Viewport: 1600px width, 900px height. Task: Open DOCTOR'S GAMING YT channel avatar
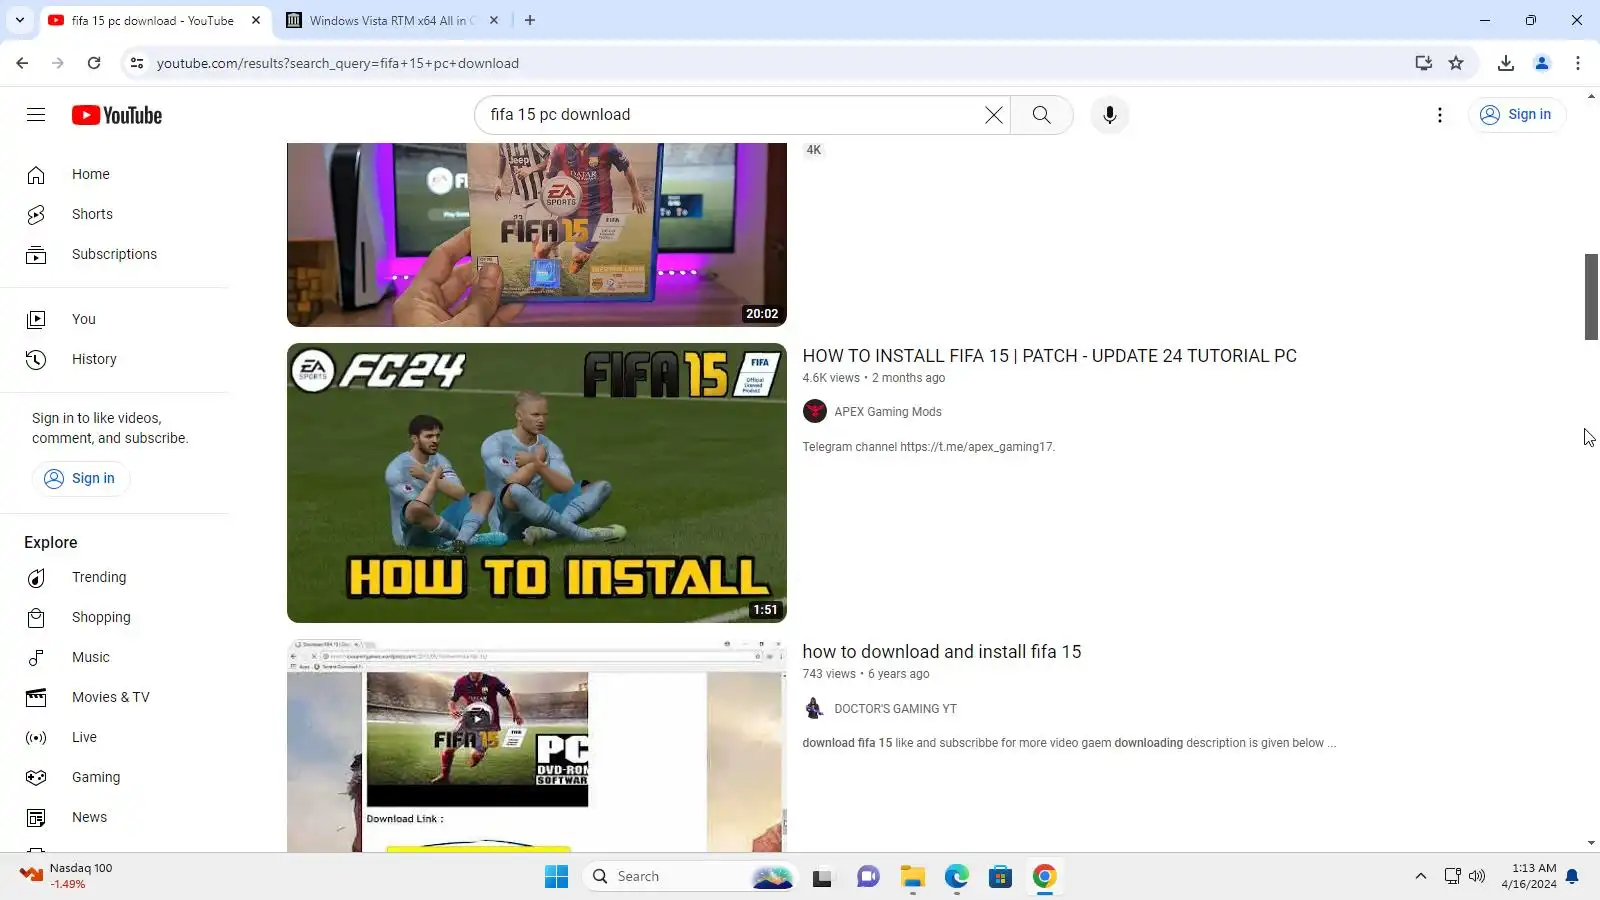point(815,708)
